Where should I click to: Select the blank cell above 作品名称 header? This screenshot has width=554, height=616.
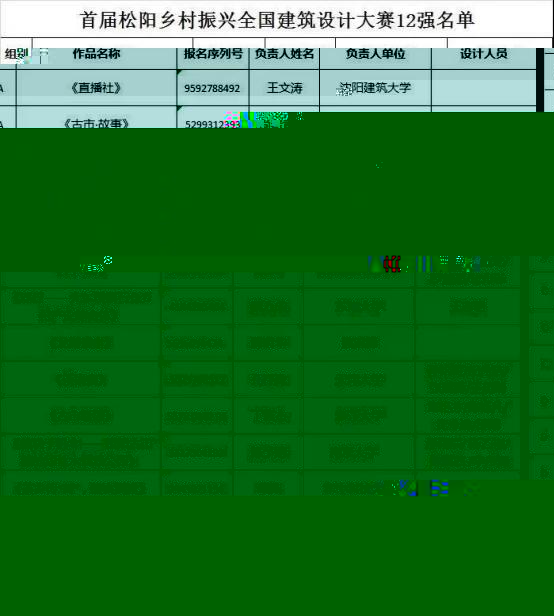112,43
